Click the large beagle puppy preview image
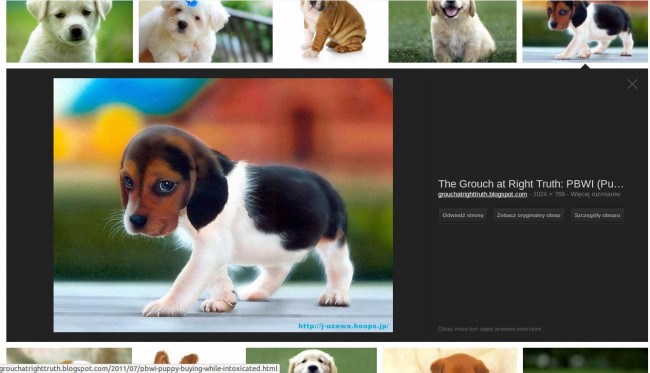Image resolution: width=650 pixels, height=373 pixels. click(x=223, y=205)
